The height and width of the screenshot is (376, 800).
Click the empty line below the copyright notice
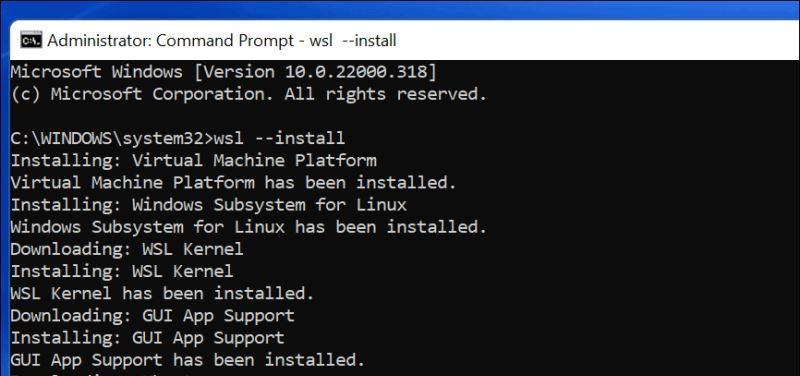tap(405, 116)
